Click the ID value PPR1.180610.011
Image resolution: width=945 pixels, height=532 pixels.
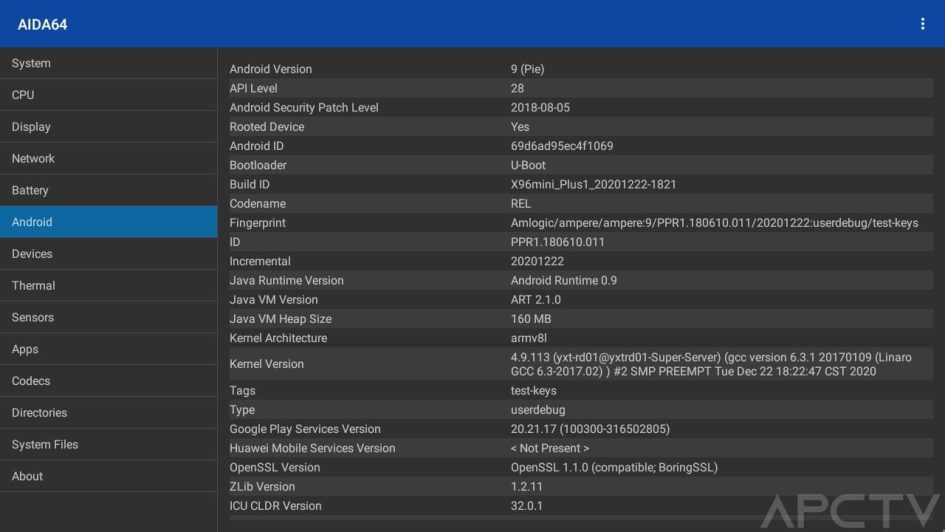point(557,242)
